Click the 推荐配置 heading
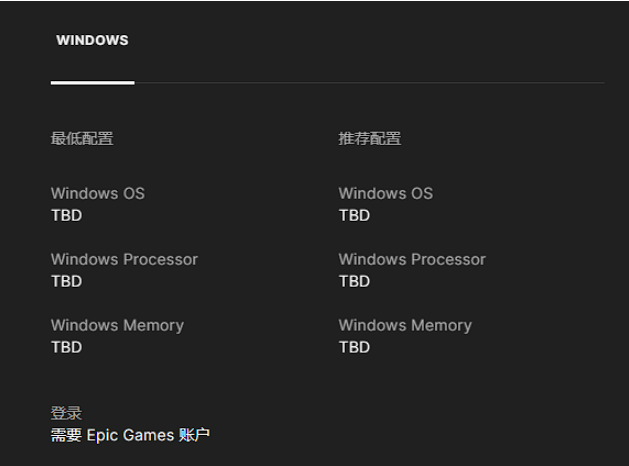Viewport: 629px width, 466px height. [x=370, y=138]
